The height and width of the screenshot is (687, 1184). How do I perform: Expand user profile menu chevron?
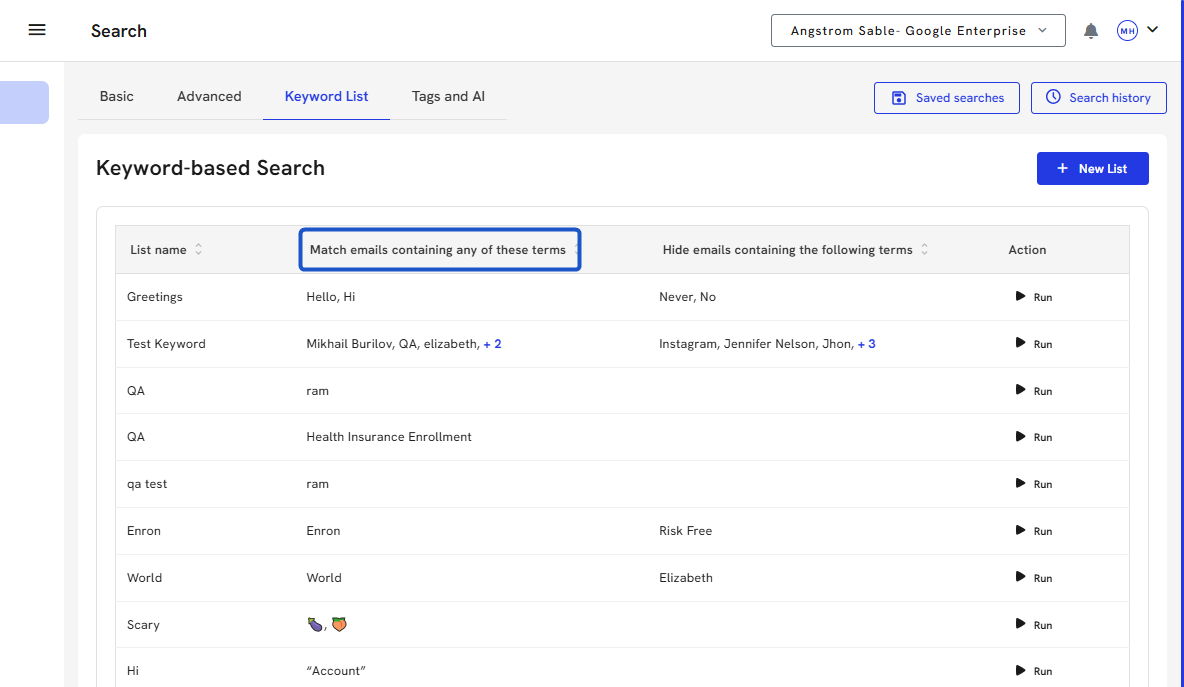1153,30
